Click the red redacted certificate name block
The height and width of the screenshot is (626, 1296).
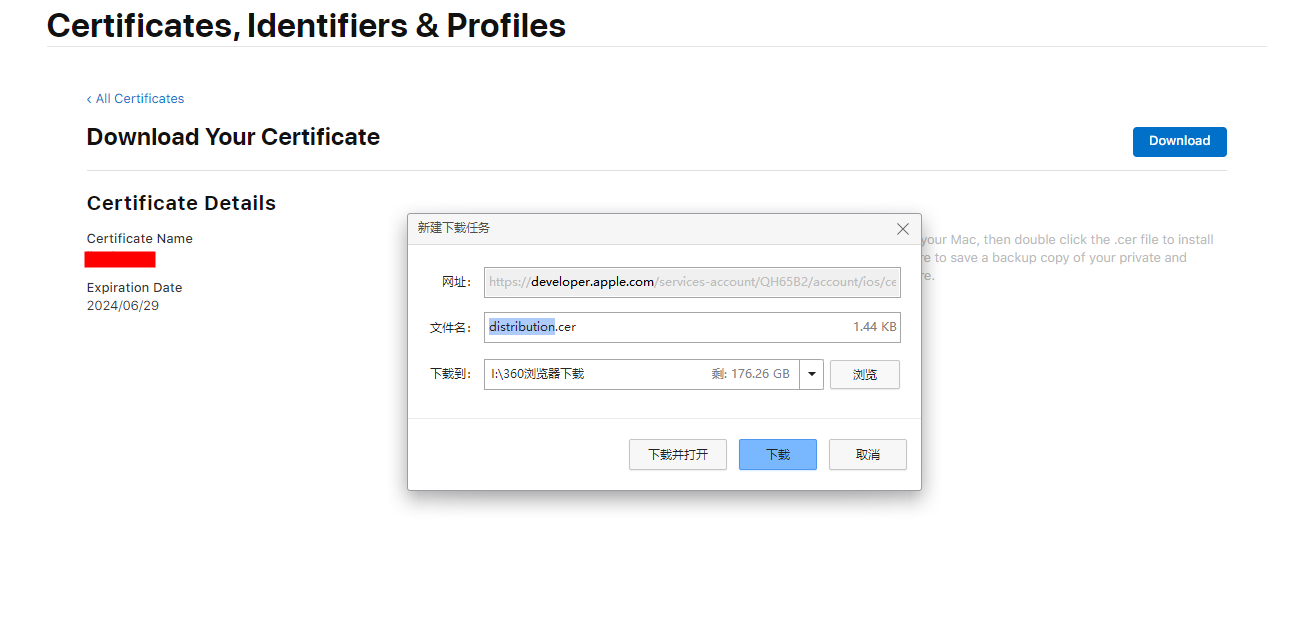pyautogui.click(x=120, y=260)
